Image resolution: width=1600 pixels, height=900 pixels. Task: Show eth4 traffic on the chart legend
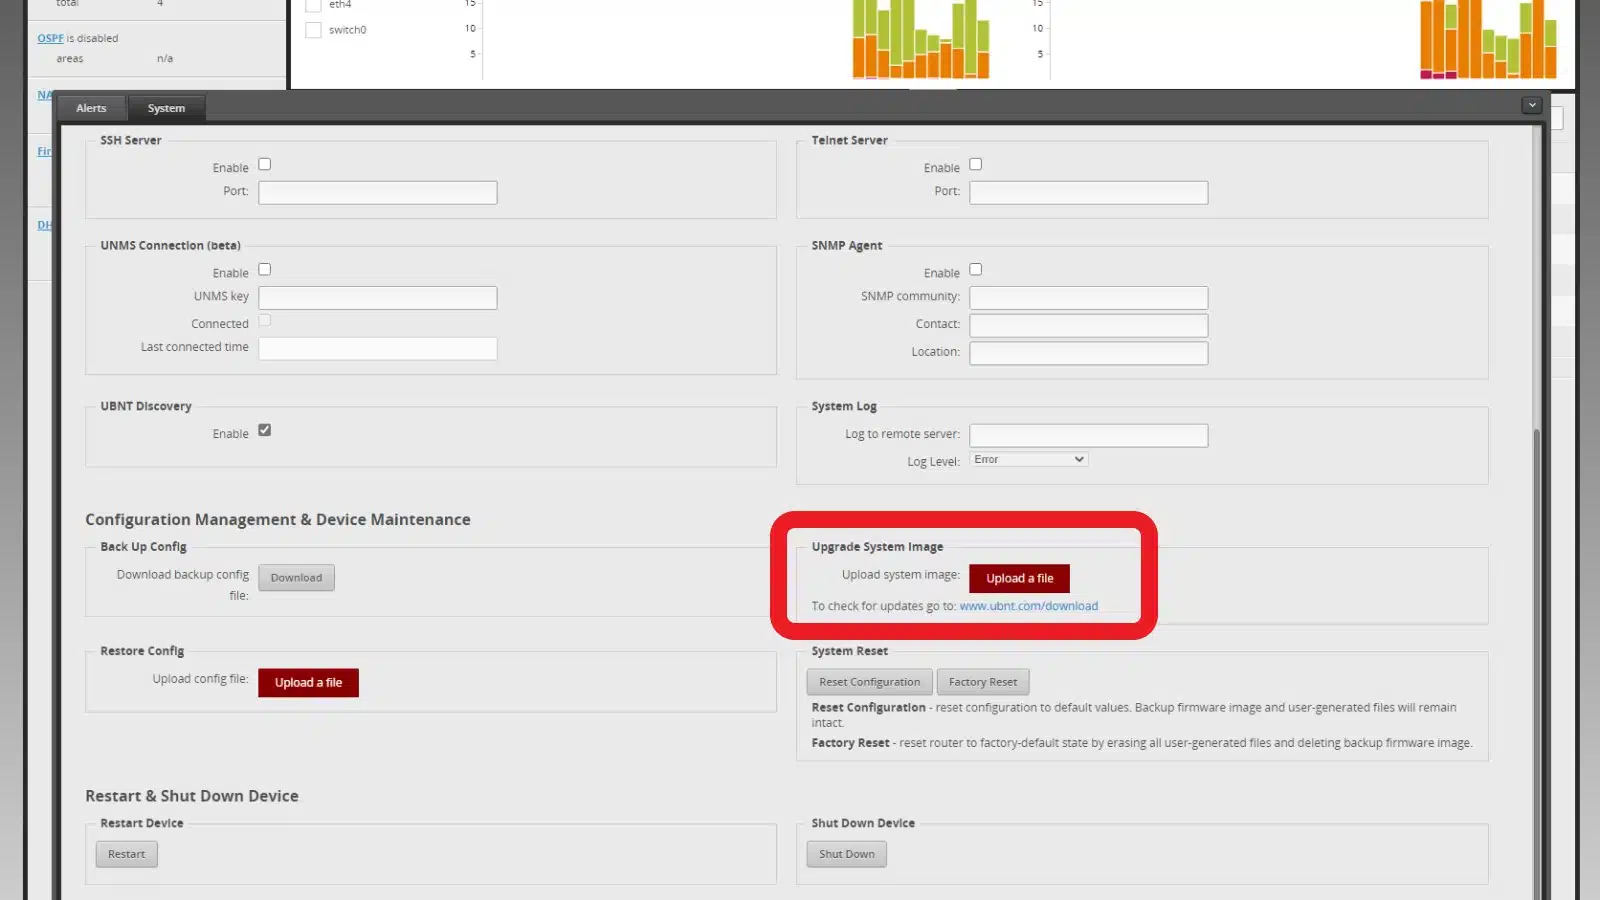(x=313, y=4)
